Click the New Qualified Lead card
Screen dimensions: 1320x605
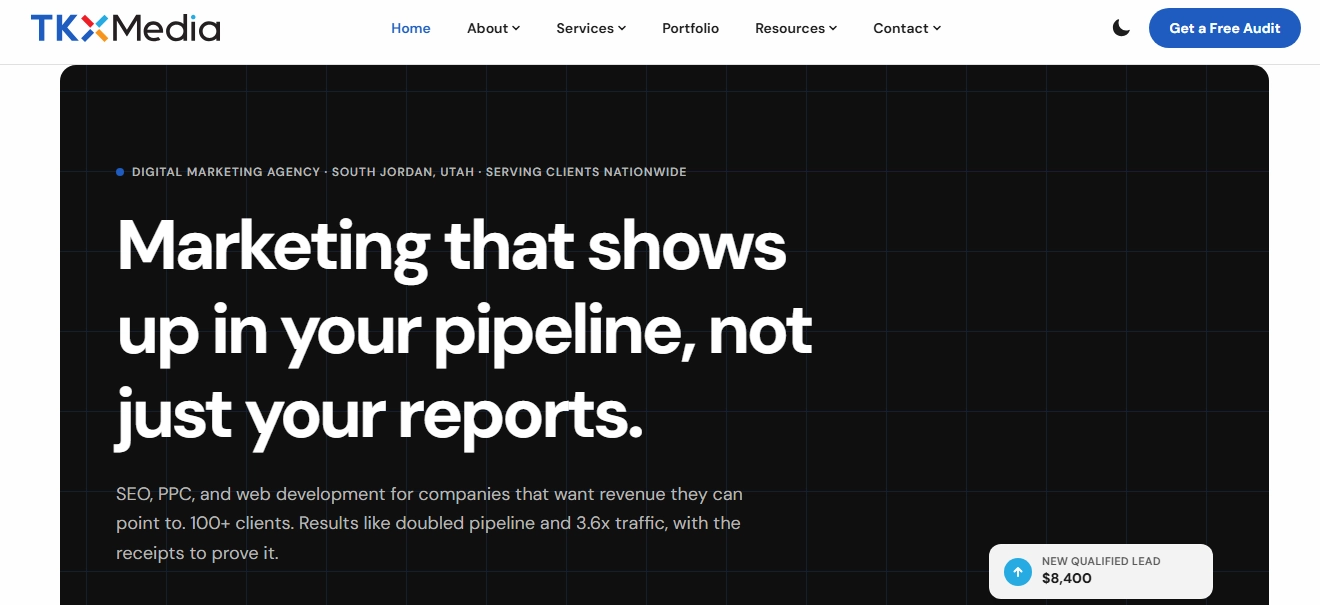[1101, 572]
